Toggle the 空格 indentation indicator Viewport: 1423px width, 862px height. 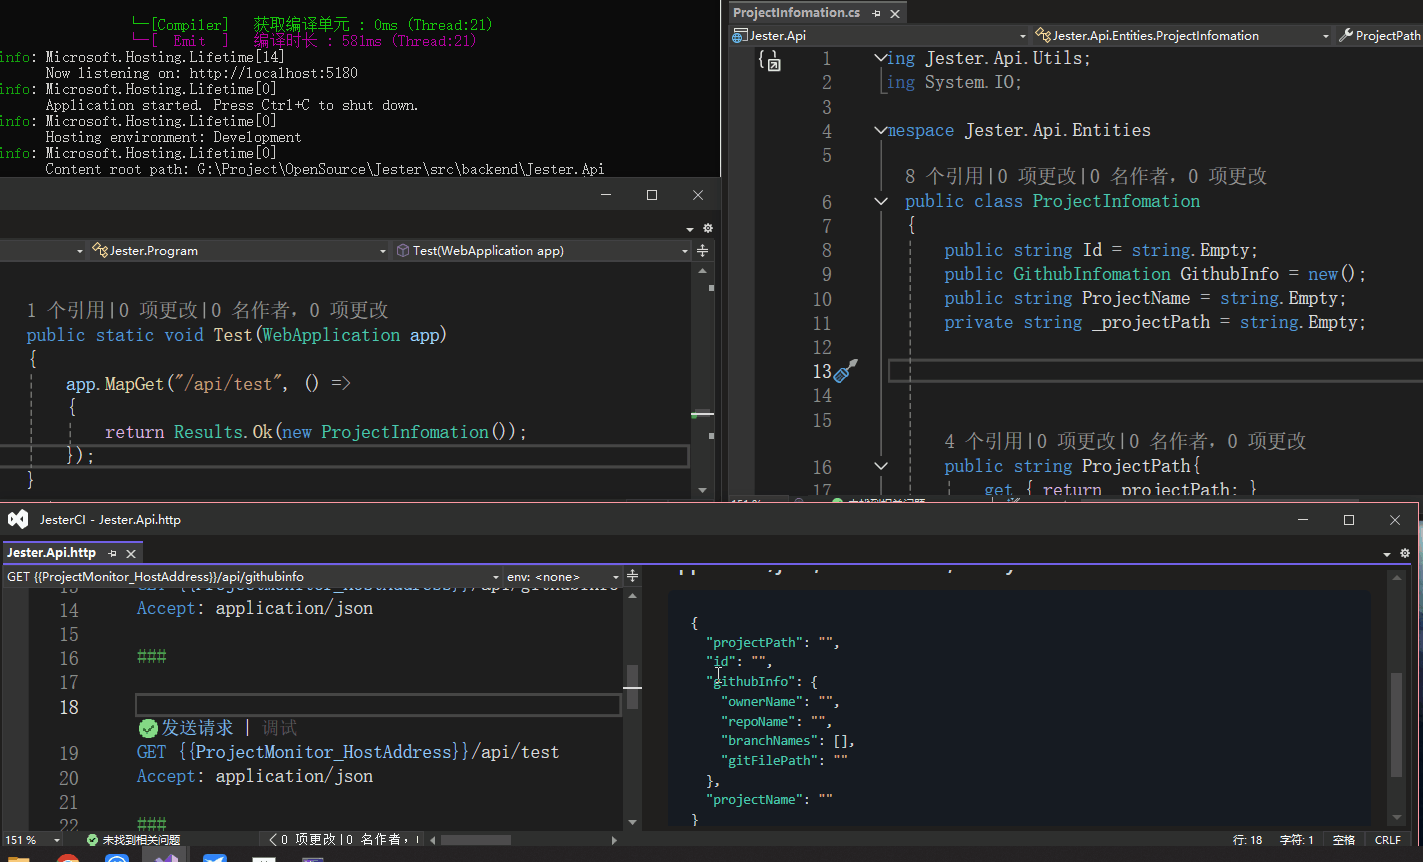(x=1343, y=840)
